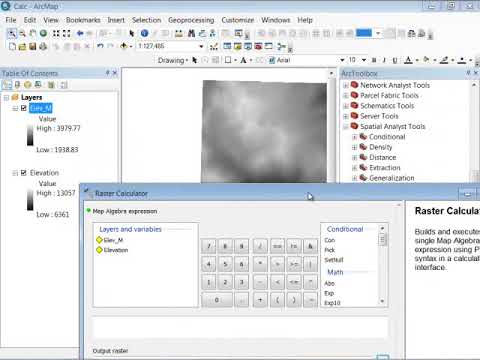Viewport: 480px width, 360px height.
Task: Create a new map document
Action: [12, 46]
